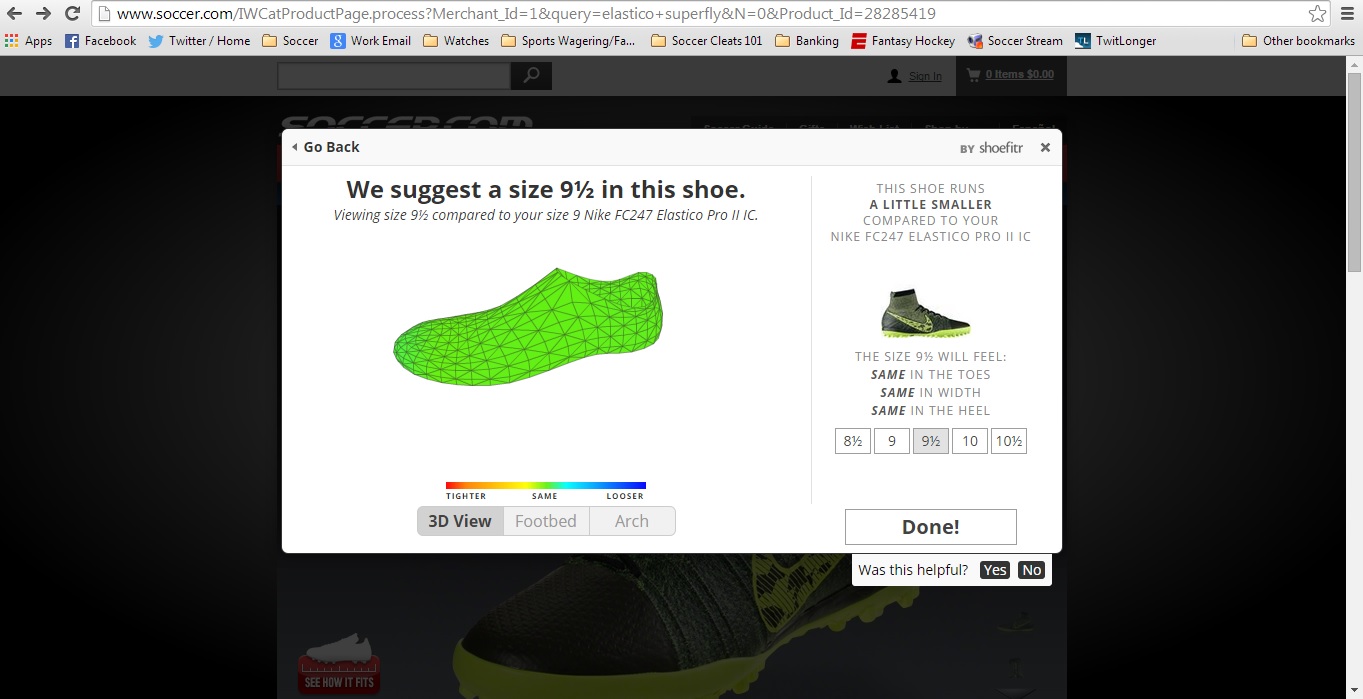Click the browser back arrow

click(x=14, y=14)
